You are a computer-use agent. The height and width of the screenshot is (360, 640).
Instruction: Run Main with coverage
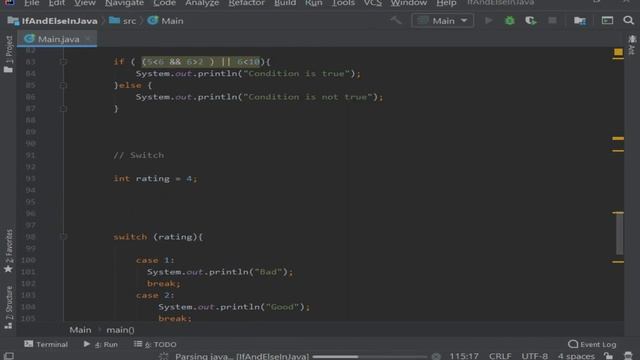pos(531,20)
